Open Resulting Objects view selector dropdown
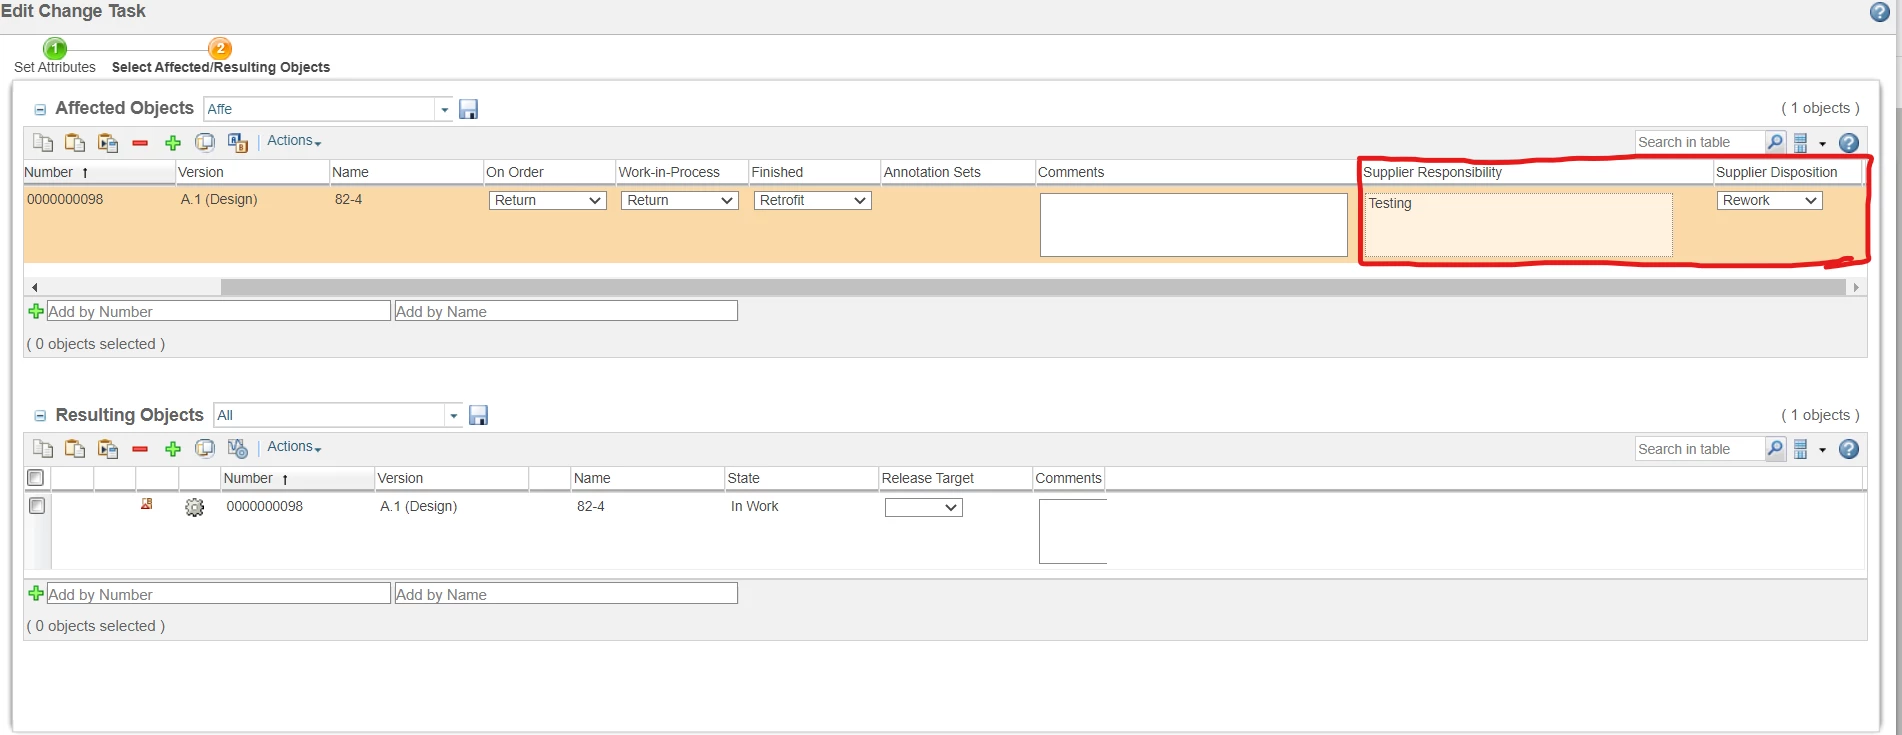Image resolution: width=1902 pixels, height=735 pixels. (453, 416)
